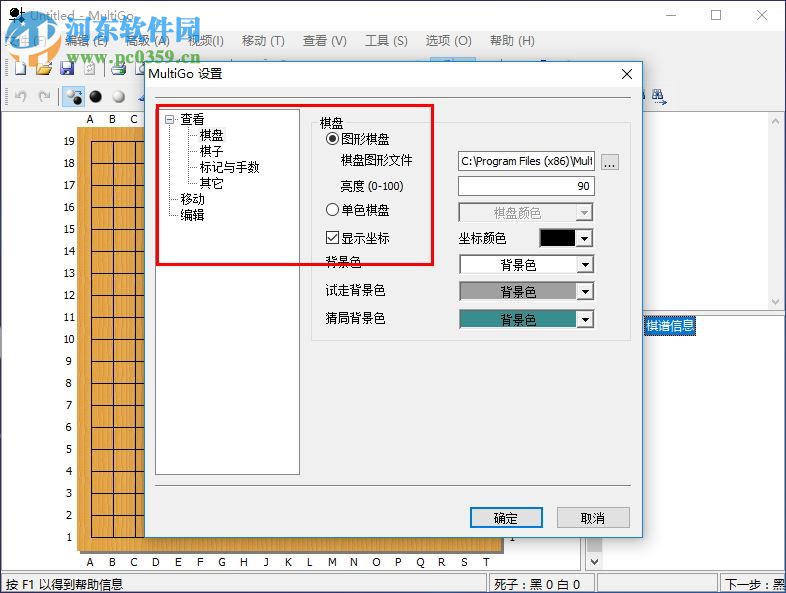This screenshot has height=593, width=786.
Task: Click scroll-down arrow below the board
Action: (594, 562)
